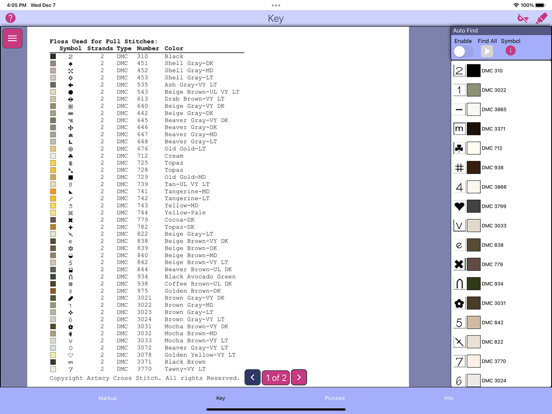The width and height of the screenshot is (552, 414).
Task: Go to next key page
Action: 299,377
